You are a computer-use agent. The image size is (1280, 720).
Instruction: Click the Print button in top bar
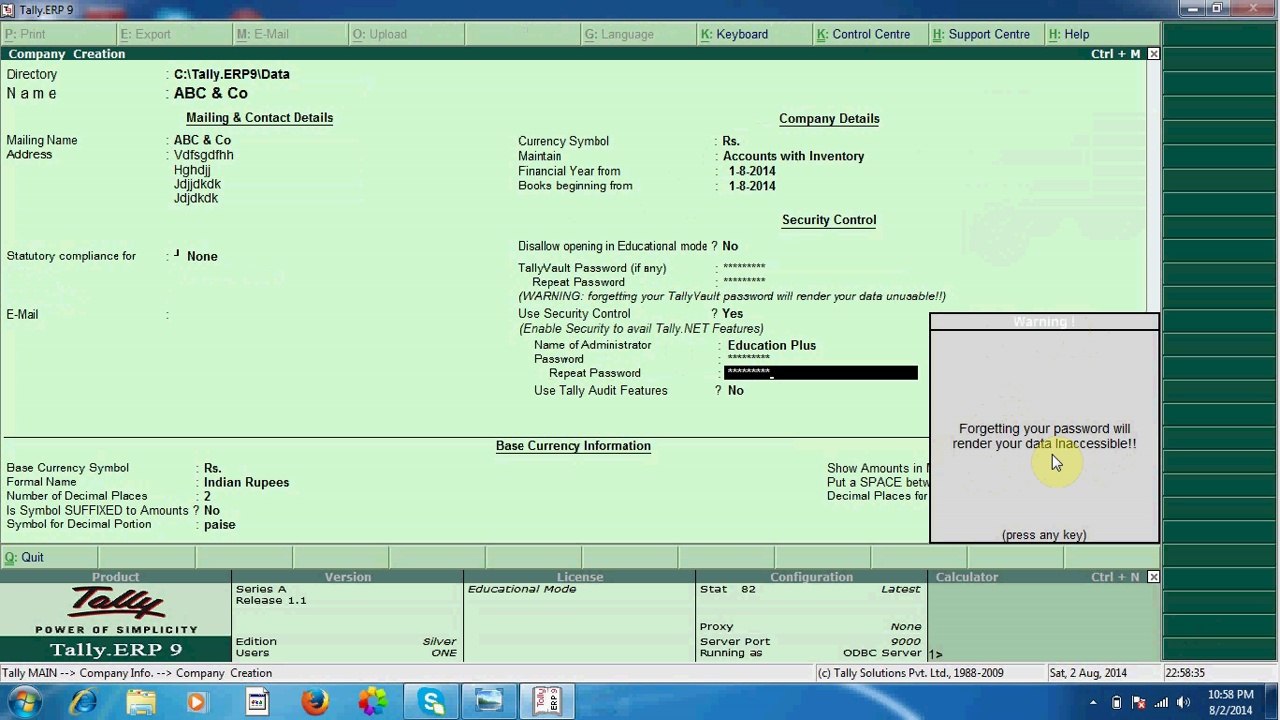(25, 34)
